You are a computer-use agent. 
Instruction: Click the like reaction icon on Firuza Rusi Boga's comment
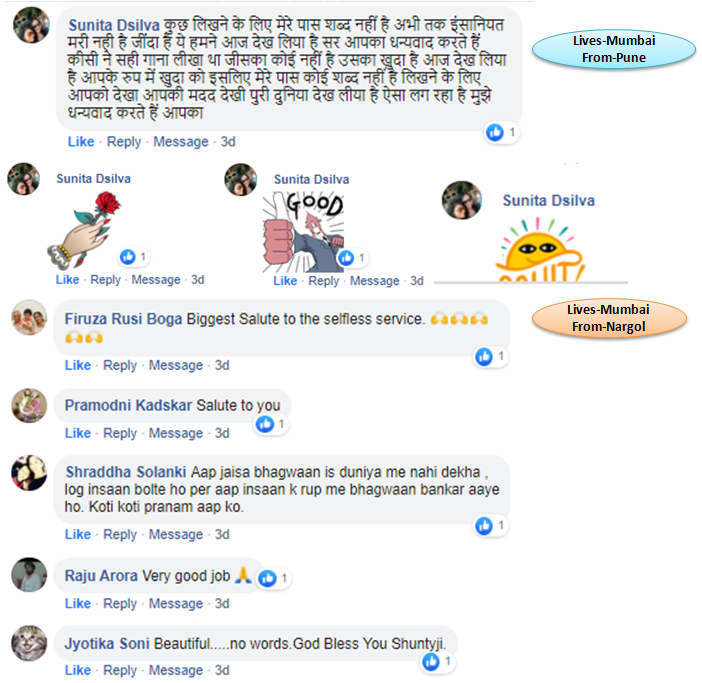(x=484, y=357)
